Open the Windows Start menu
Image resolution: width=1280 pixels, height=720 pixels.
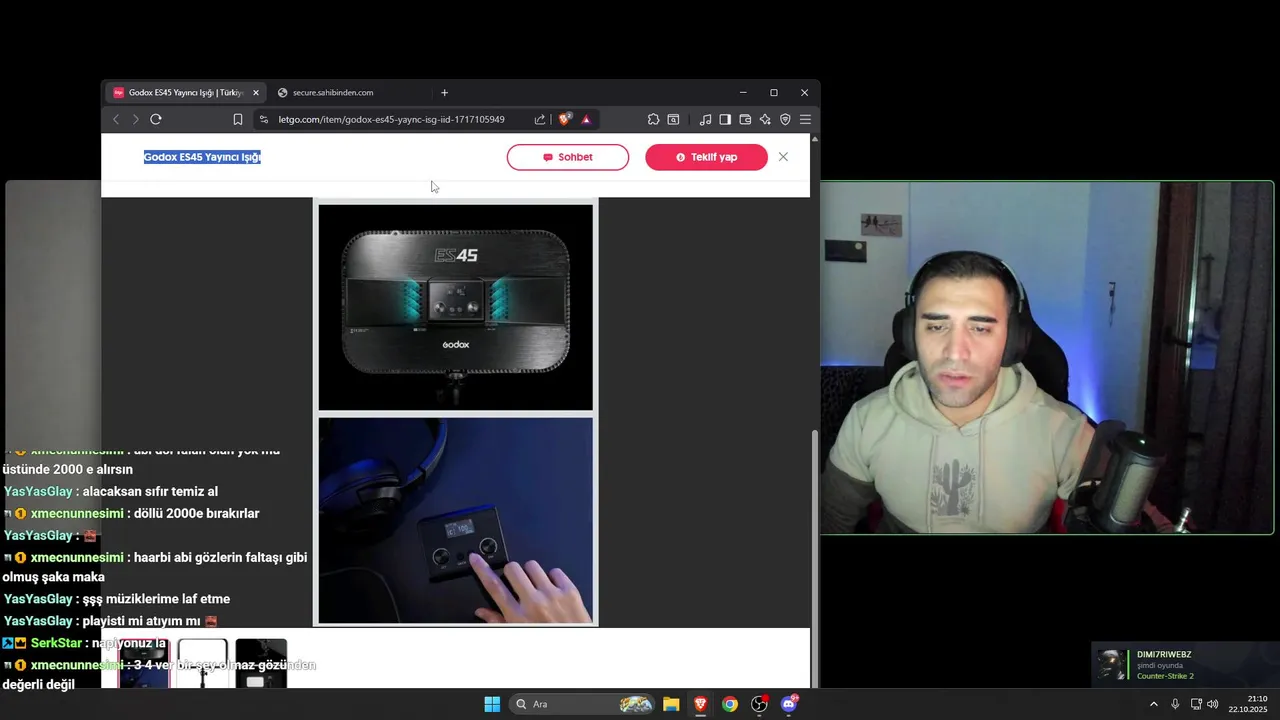[492, 704]
